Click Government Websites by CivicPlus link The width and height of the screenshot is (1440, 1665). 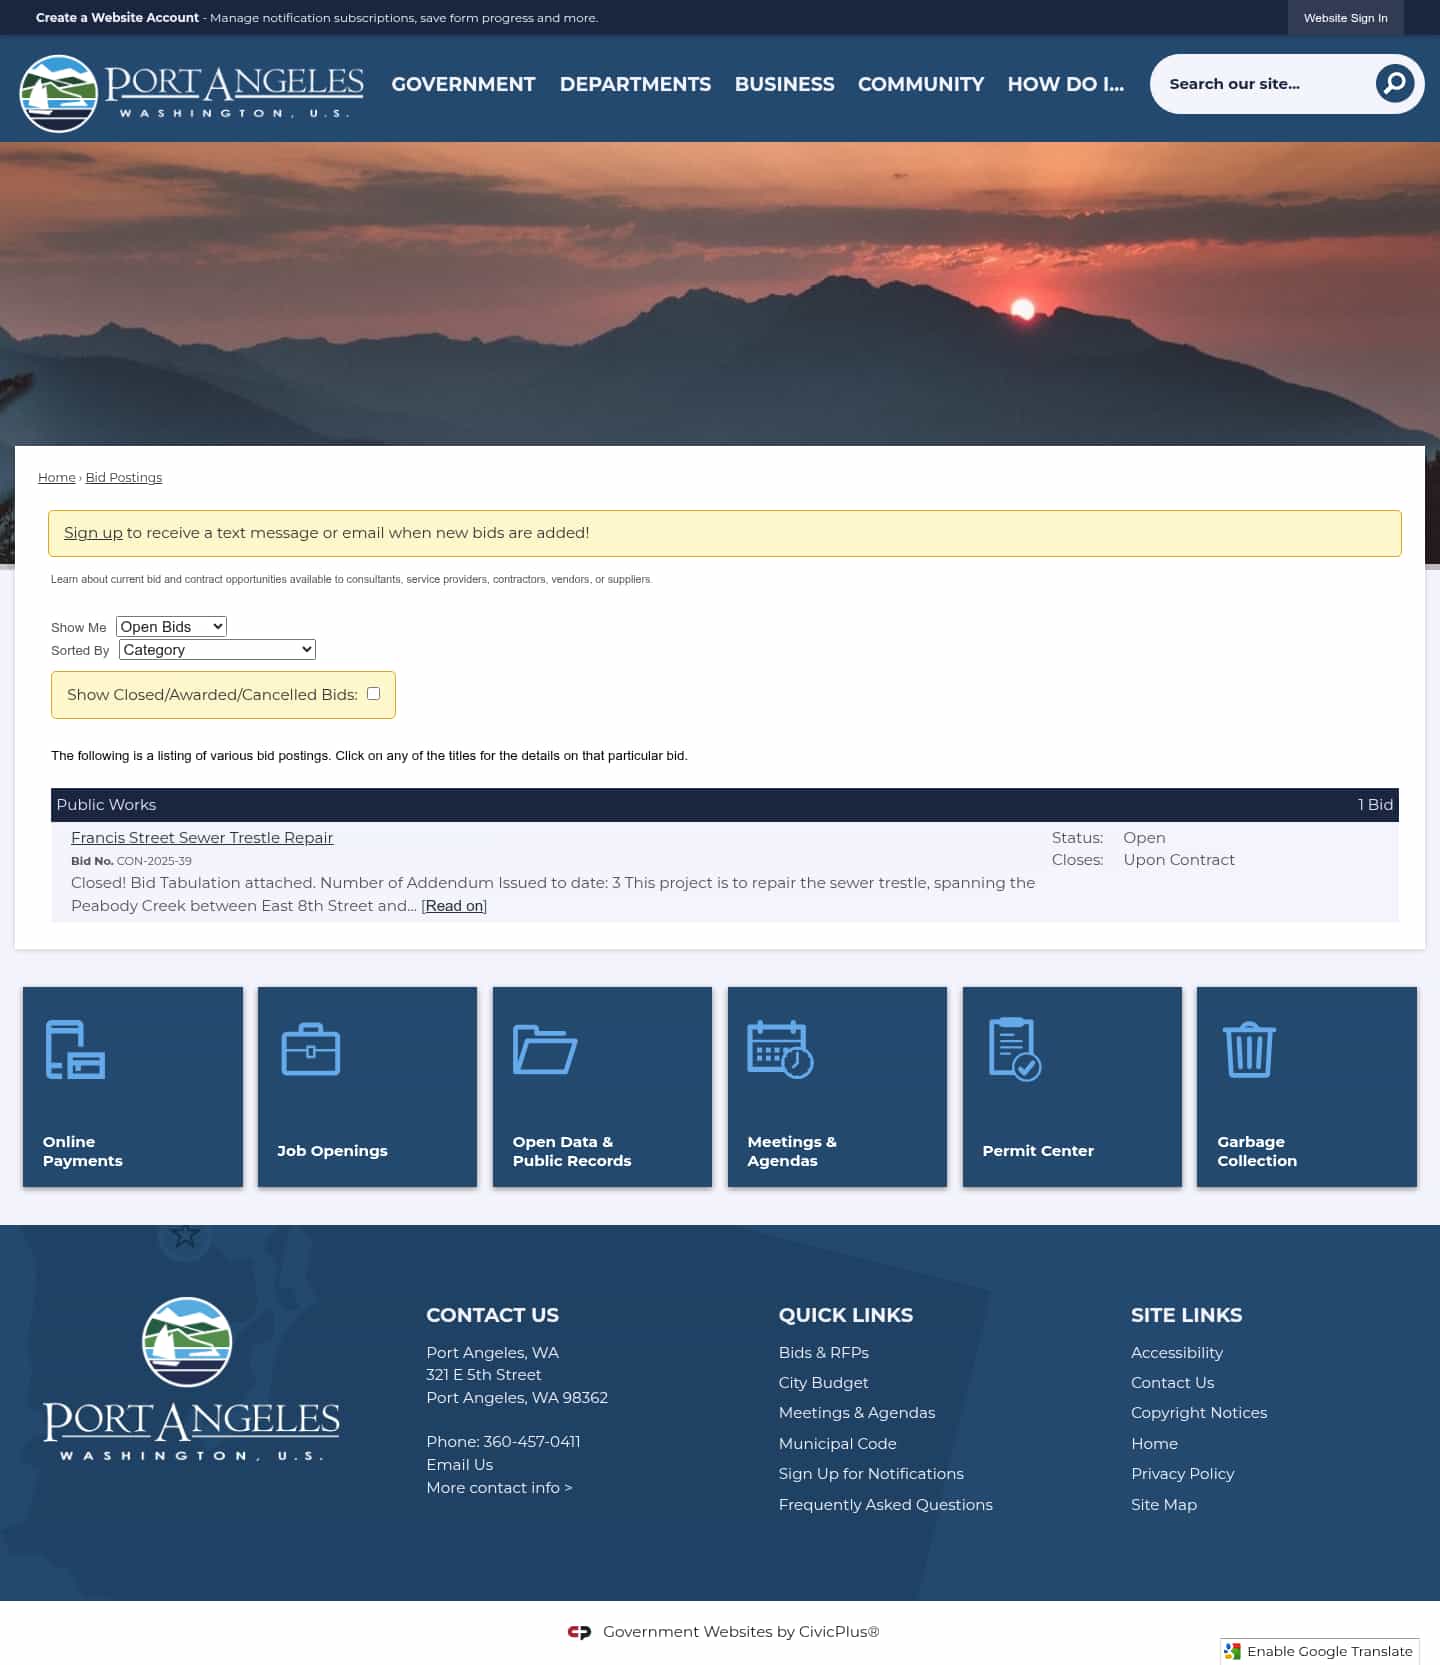741,1632
